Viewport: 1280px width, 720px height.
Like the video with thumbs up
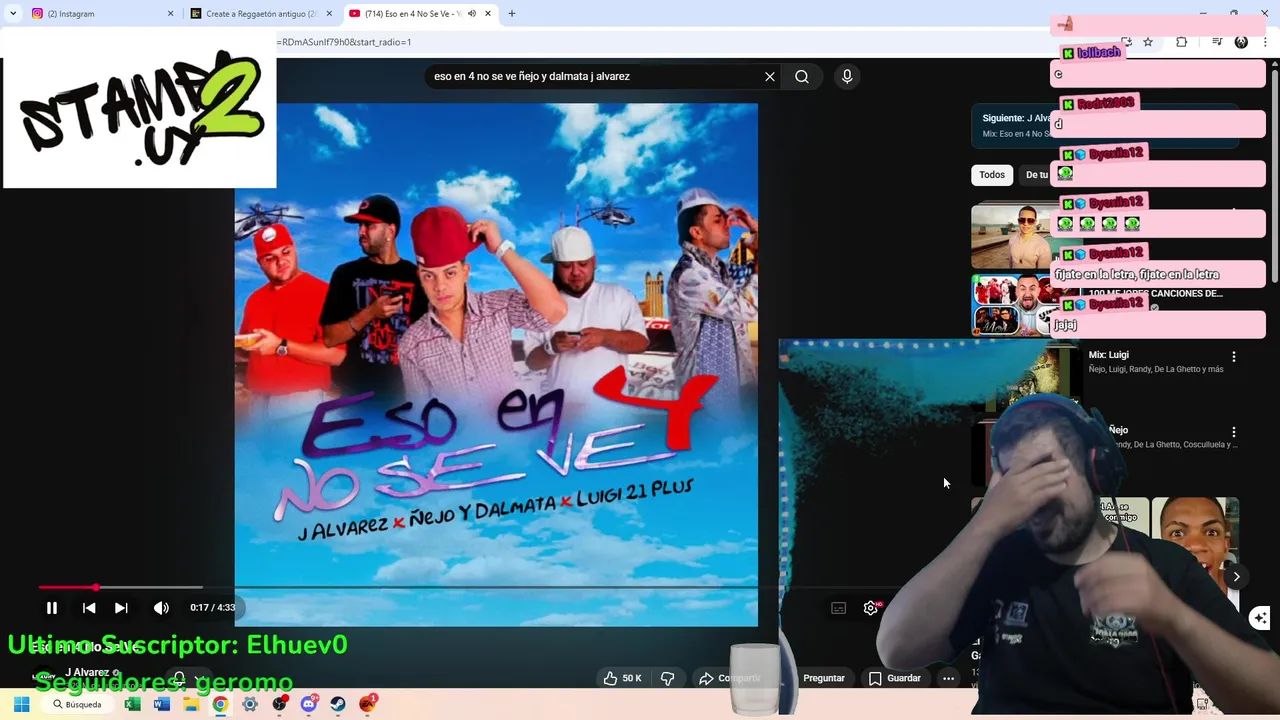pyautogui.click(x=621, y=678)
